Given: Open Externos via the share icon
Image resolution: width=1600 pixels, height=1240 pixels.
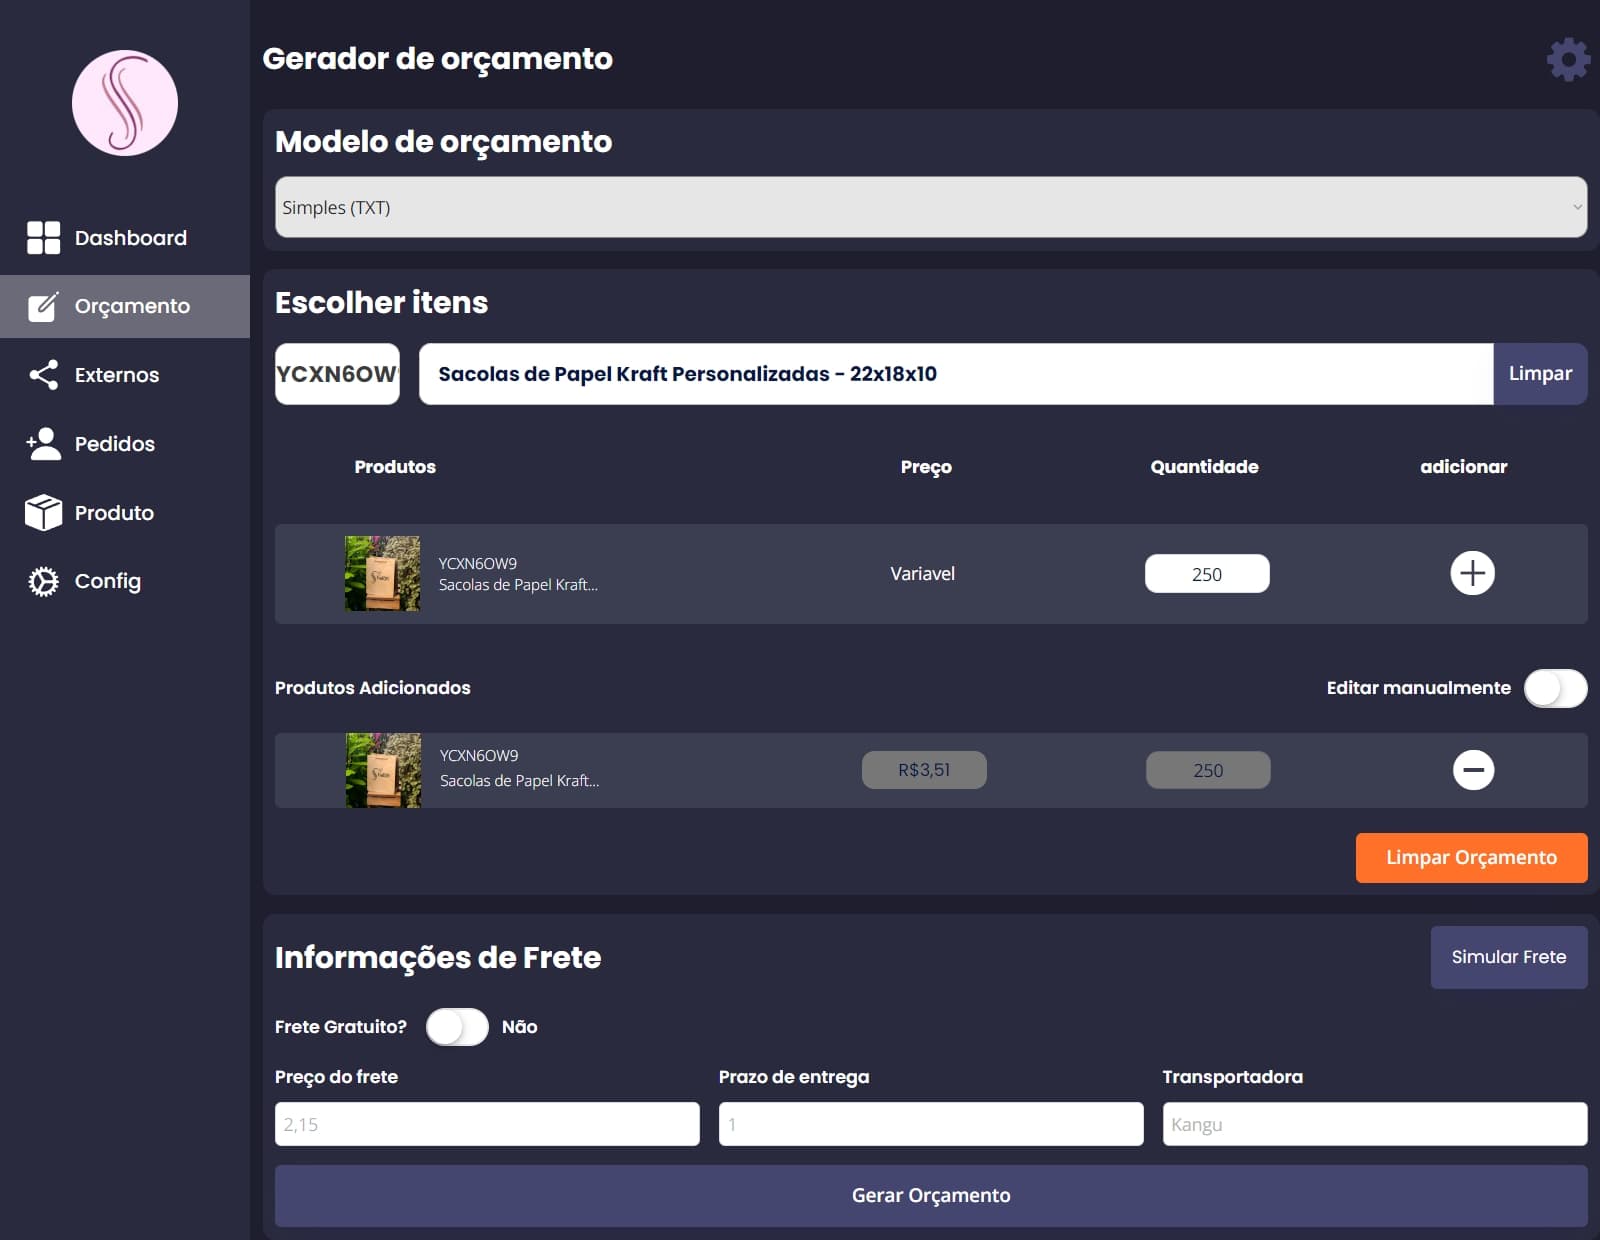Looking at the screenshot, I should [x=41, y=375].
